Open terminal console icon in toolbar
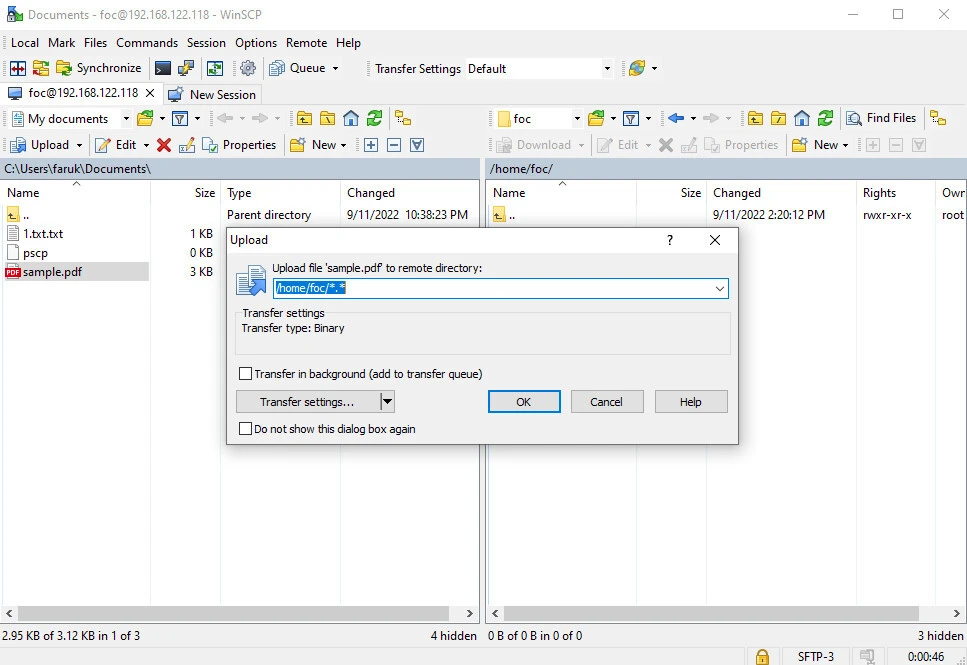 [162, 68]
